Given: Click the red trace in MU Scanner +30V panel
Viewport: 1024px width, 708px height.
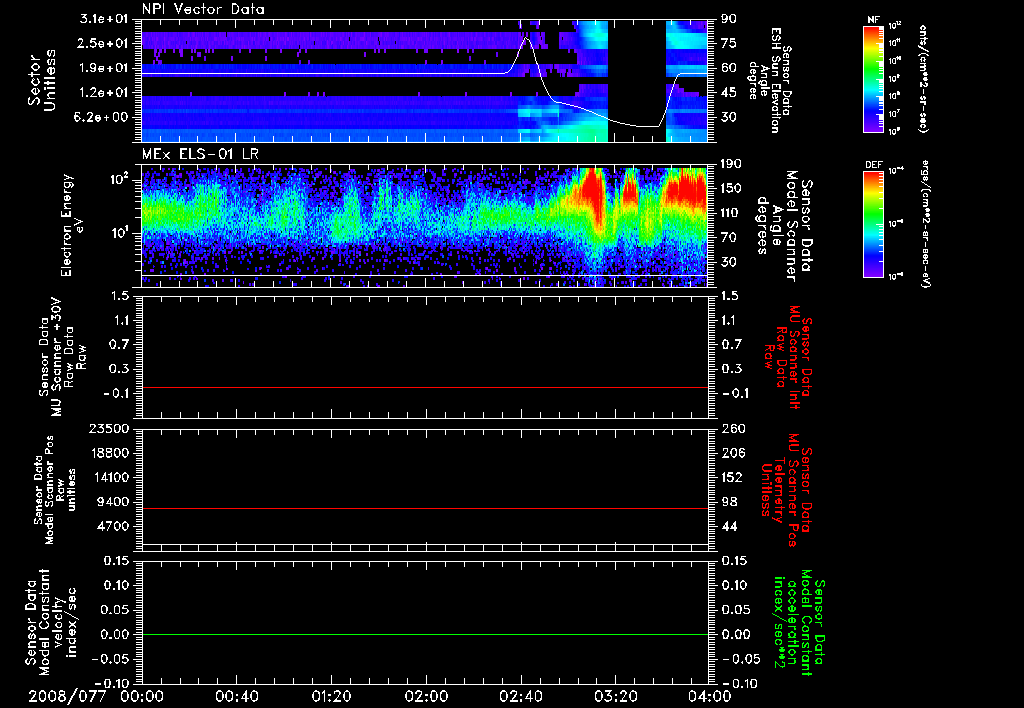Looking at the screenshot, I should click(425, 387).
